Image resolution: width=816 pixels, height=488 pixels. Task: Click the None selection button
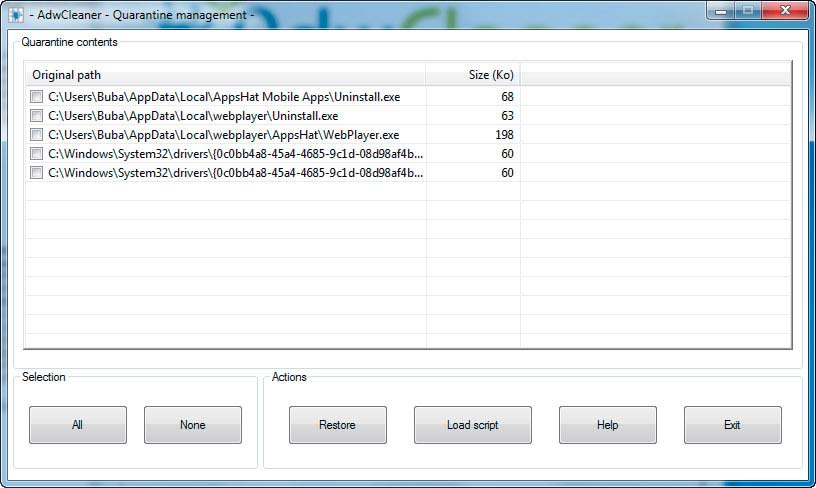point(193,425)
